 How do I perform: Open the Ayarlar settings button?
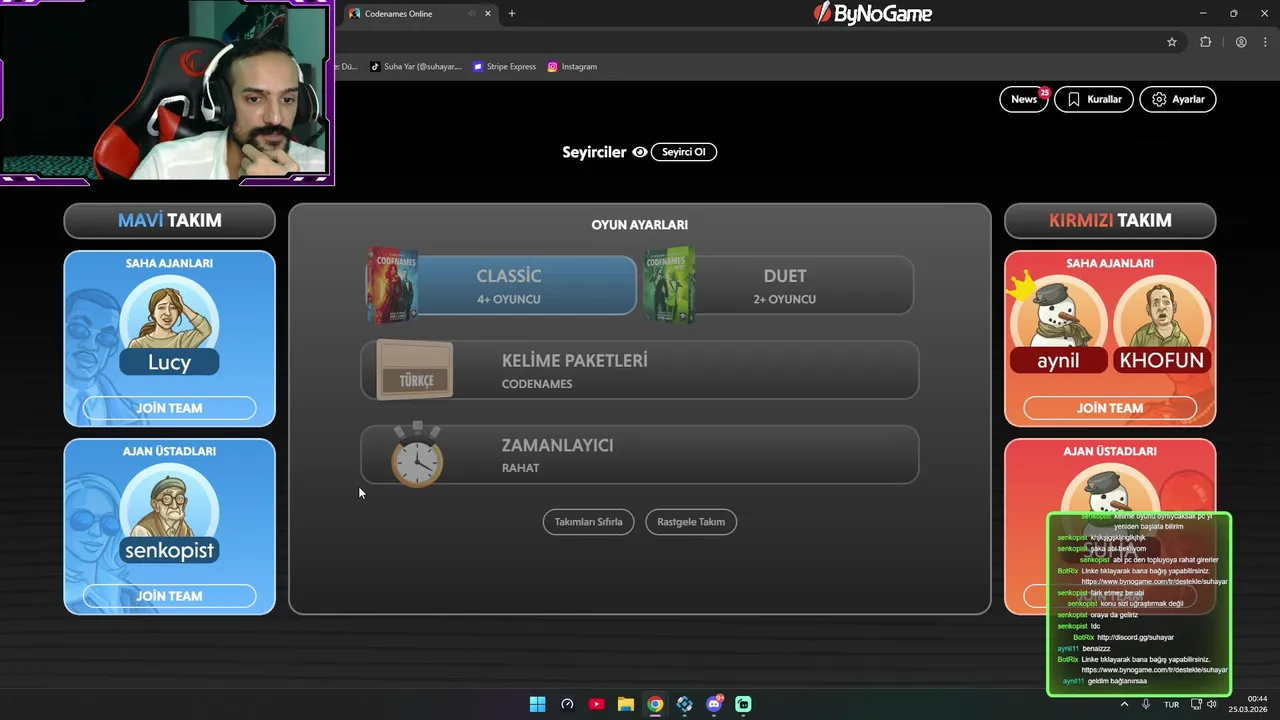tap(1178, 99)
